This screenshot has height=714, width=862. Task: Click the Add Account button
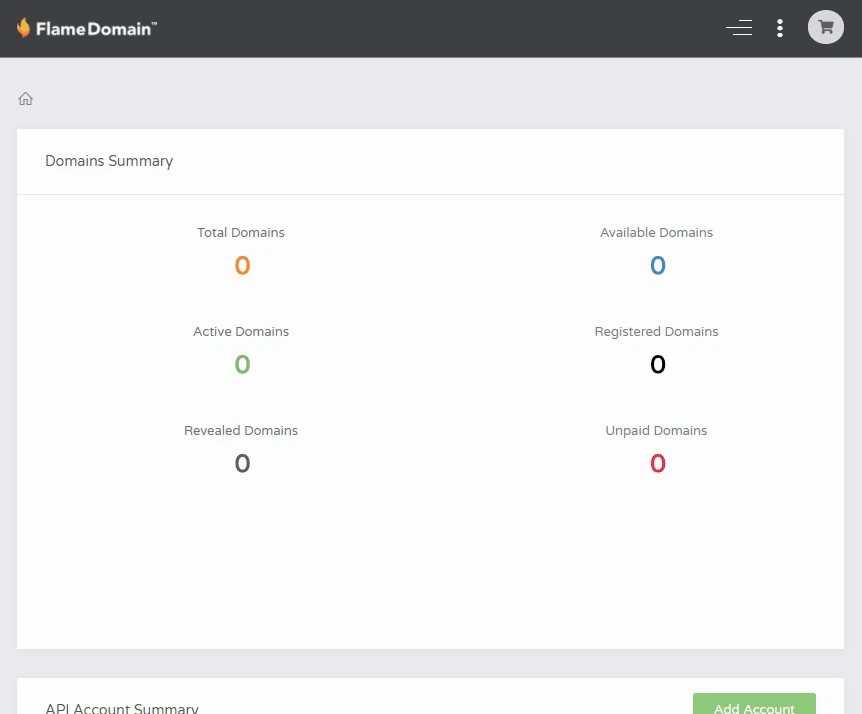[x=754, y=704]
